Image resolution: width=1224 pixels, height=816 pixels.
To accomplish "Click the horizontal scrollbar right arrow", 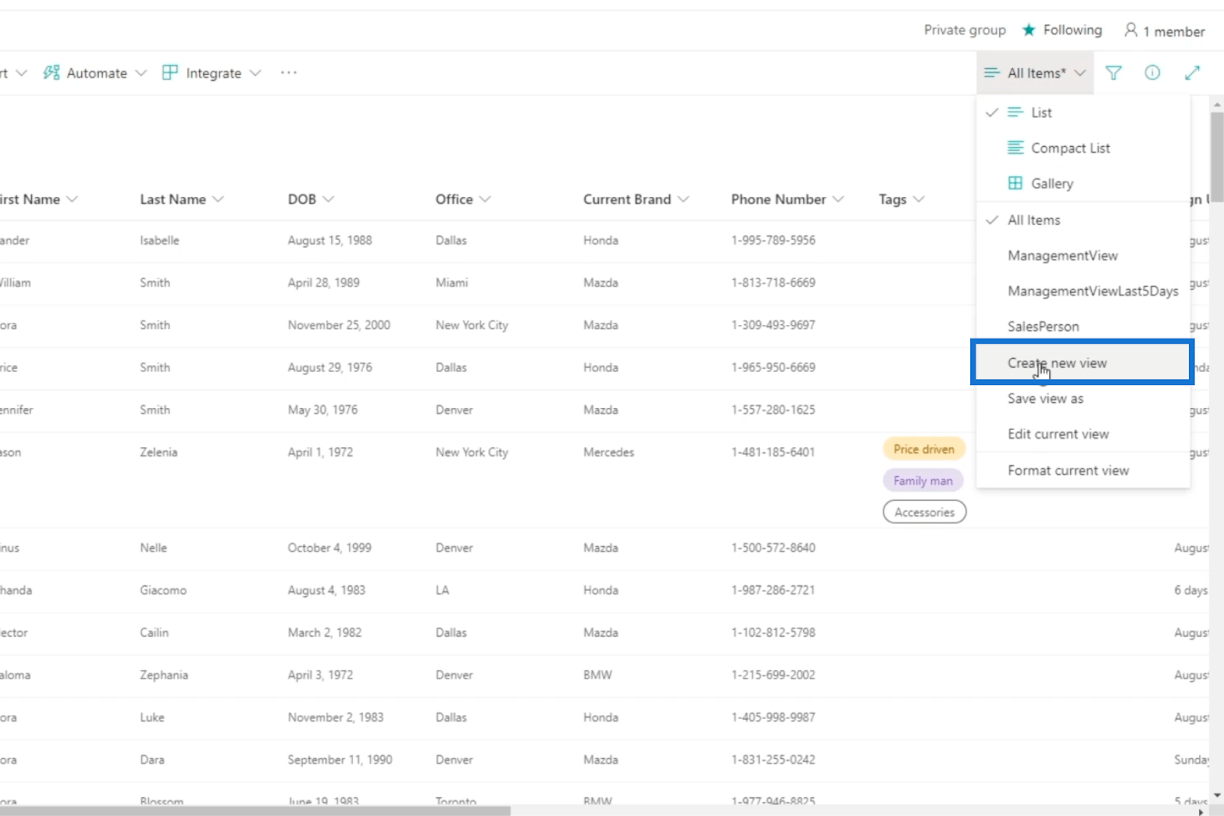I will 1203,810.
